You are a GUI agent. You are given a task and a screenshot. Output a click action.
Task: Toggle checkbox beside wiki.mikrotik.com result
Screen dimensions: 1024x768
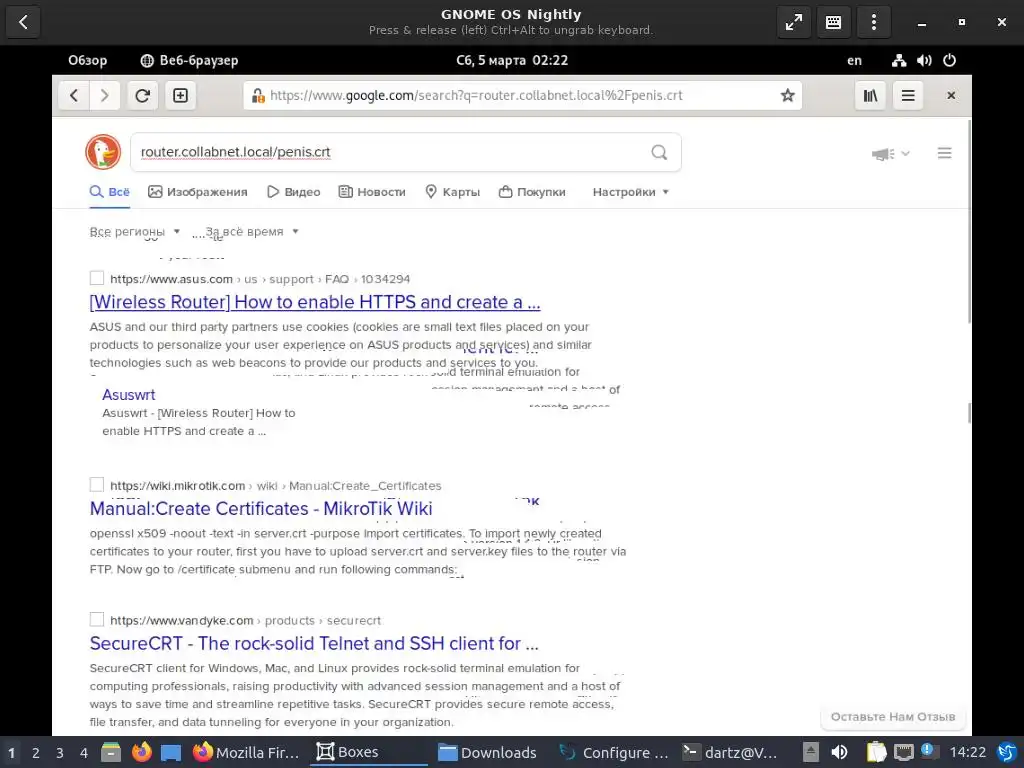point(97,485)
